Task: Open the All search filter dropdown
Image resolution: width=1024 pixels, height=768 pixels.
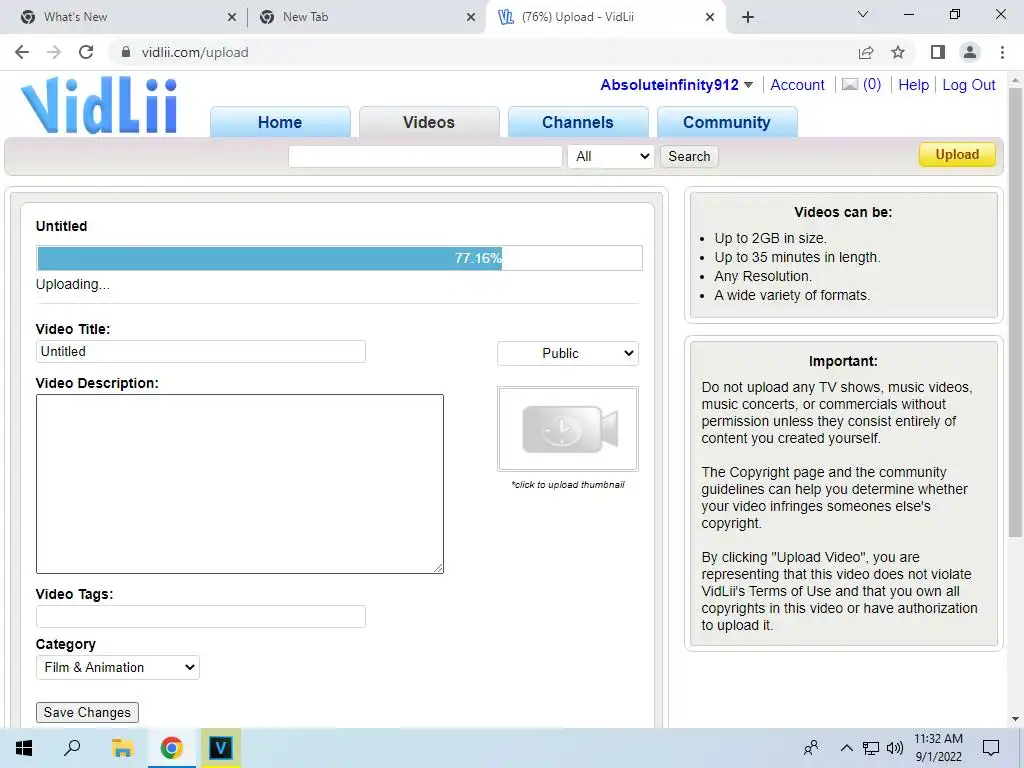Action: tap(611, 156)
